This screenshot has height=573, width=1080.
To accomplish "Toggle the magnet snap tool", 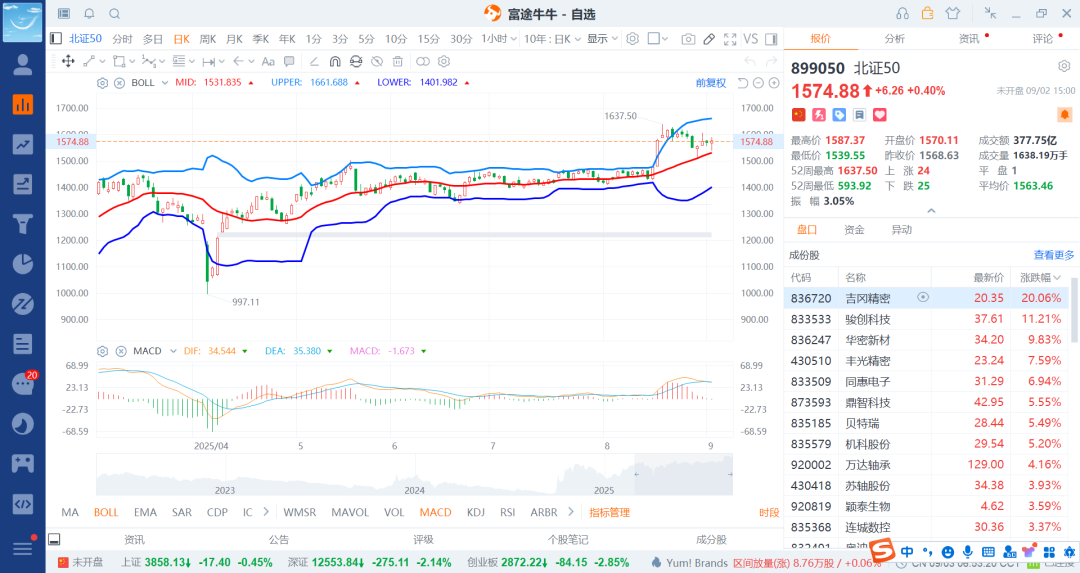I will 335,61.
